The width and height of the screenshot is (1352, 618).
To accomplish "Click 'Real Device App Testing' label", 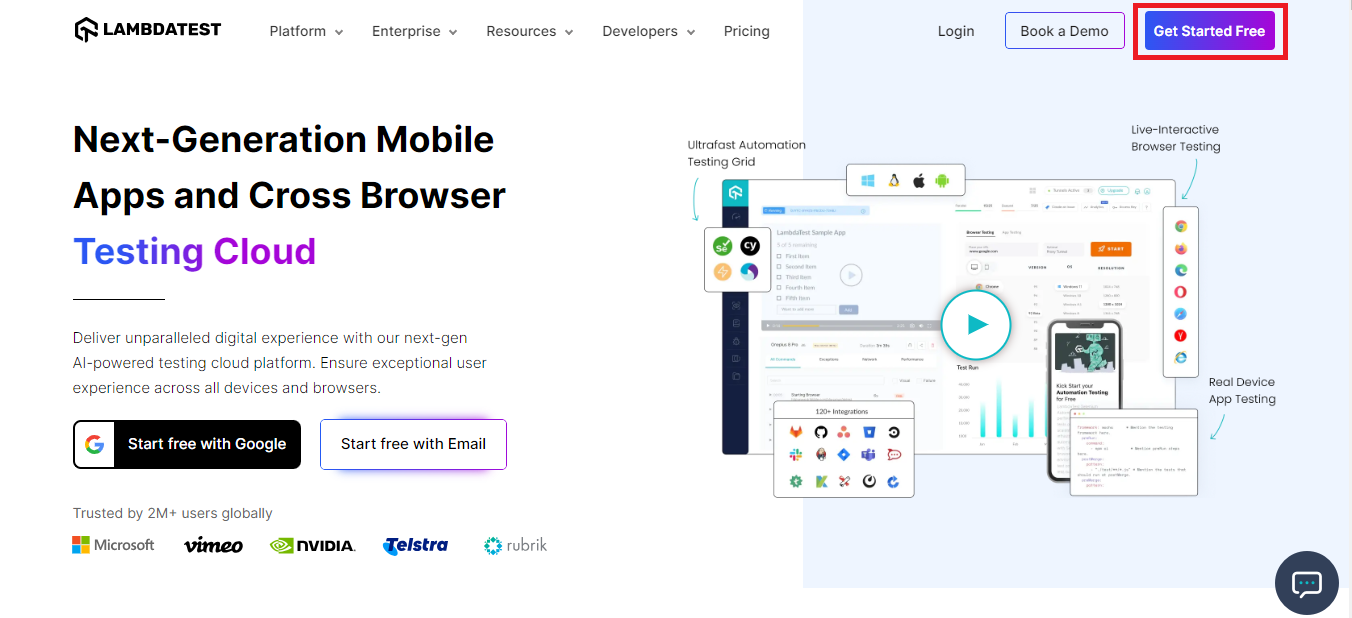I will tap(1242, 390).
